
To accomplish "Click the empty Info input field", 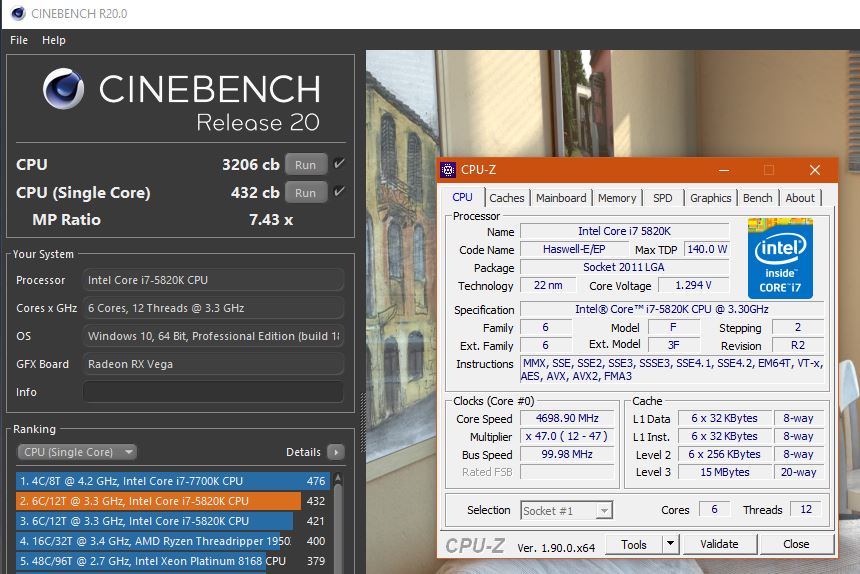I will 213,392.
